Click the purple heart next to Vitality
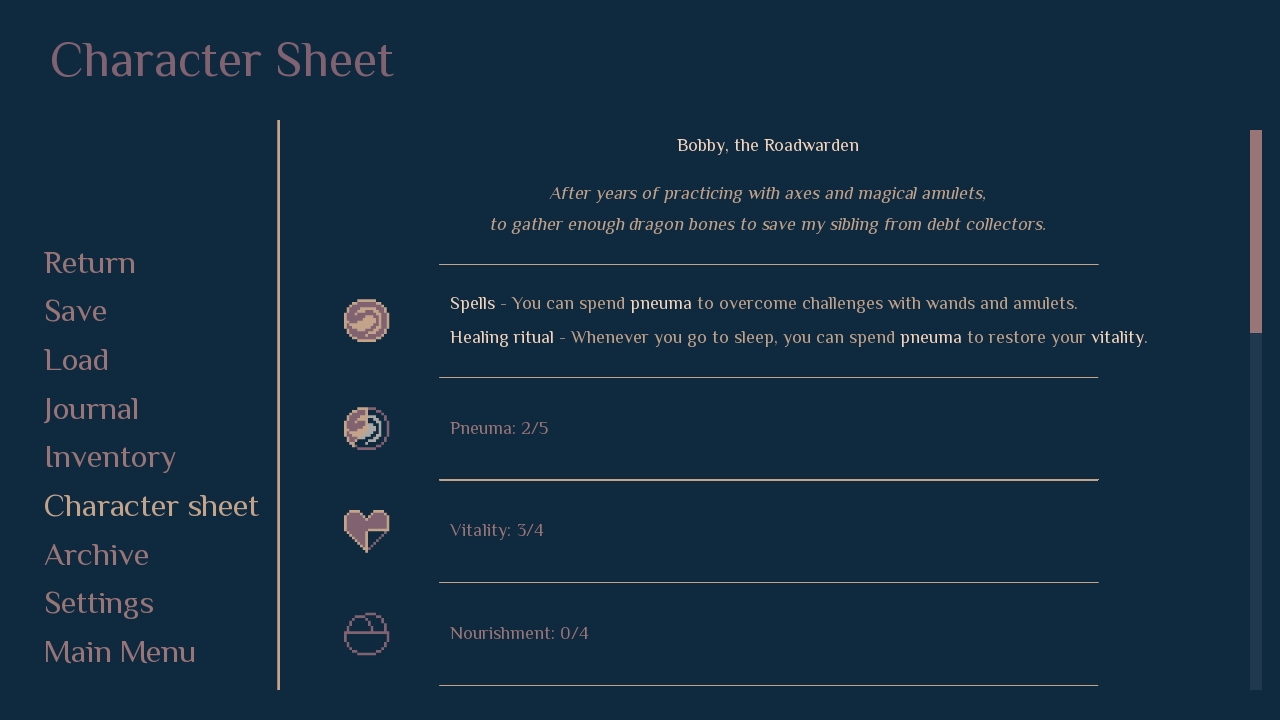 coord(366,530)
